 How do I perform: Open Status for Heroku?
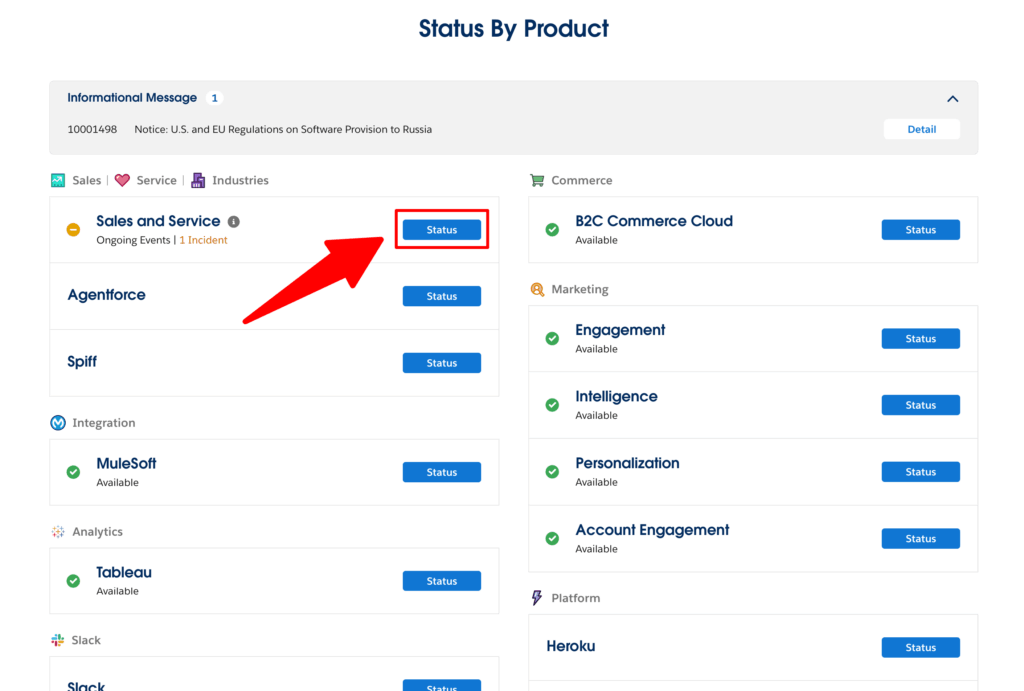coord(920,647)
